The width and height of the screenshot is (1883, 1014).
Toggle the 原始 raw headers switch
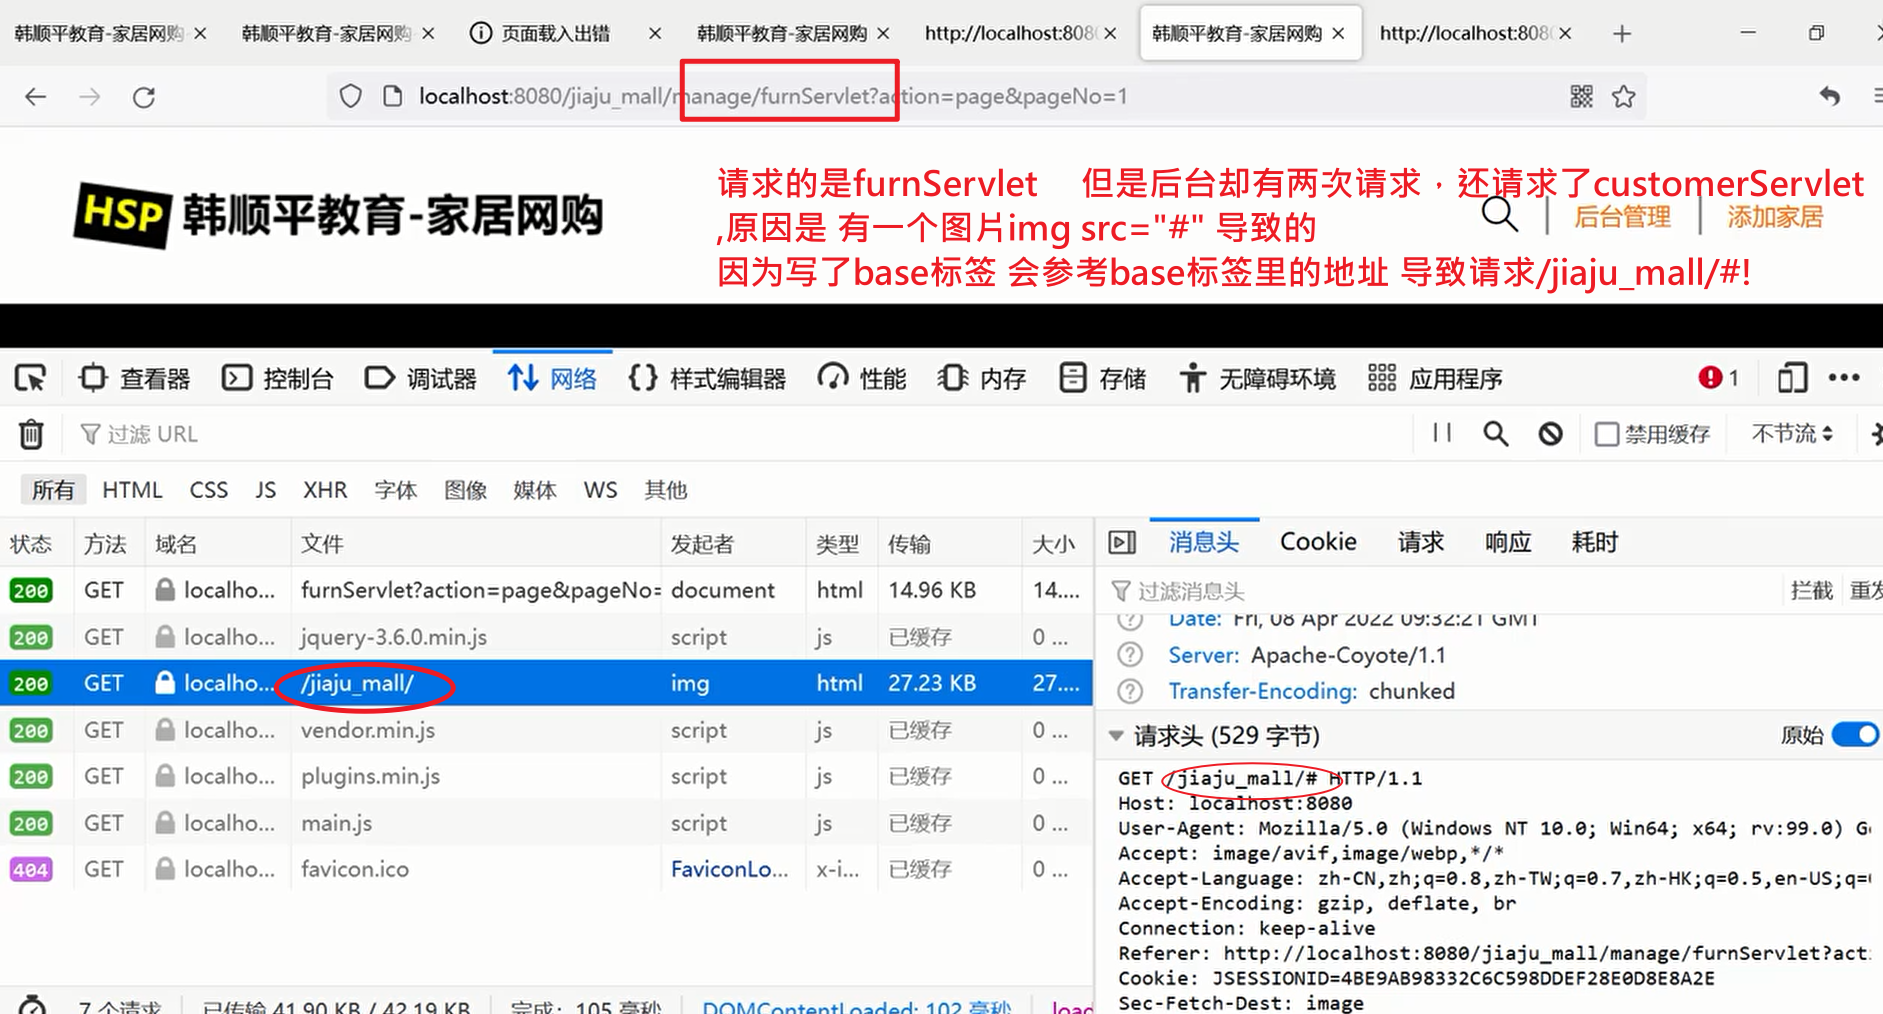(x=1856, y=735)
